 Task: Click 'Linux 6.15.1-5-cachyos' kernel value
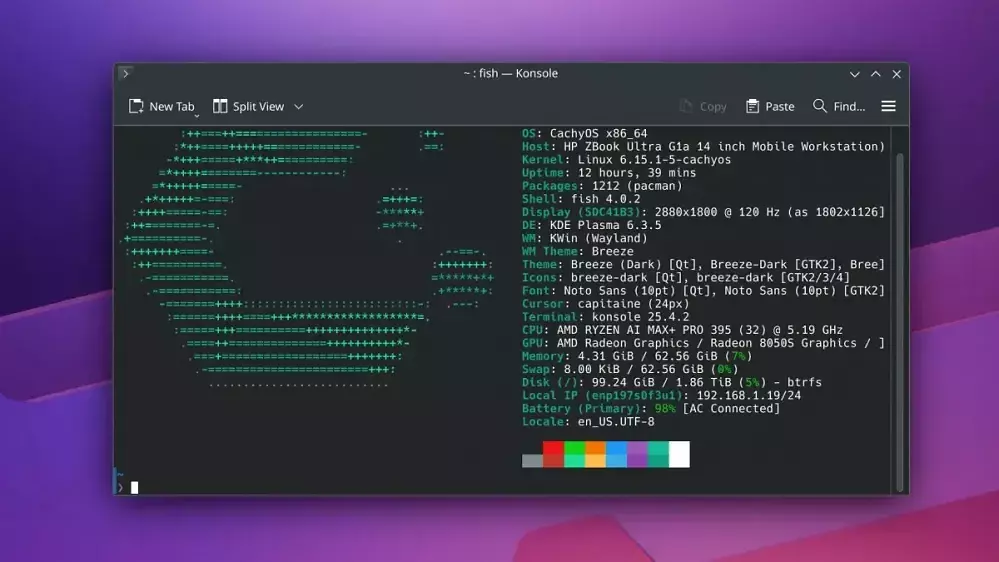coord(654,159)
